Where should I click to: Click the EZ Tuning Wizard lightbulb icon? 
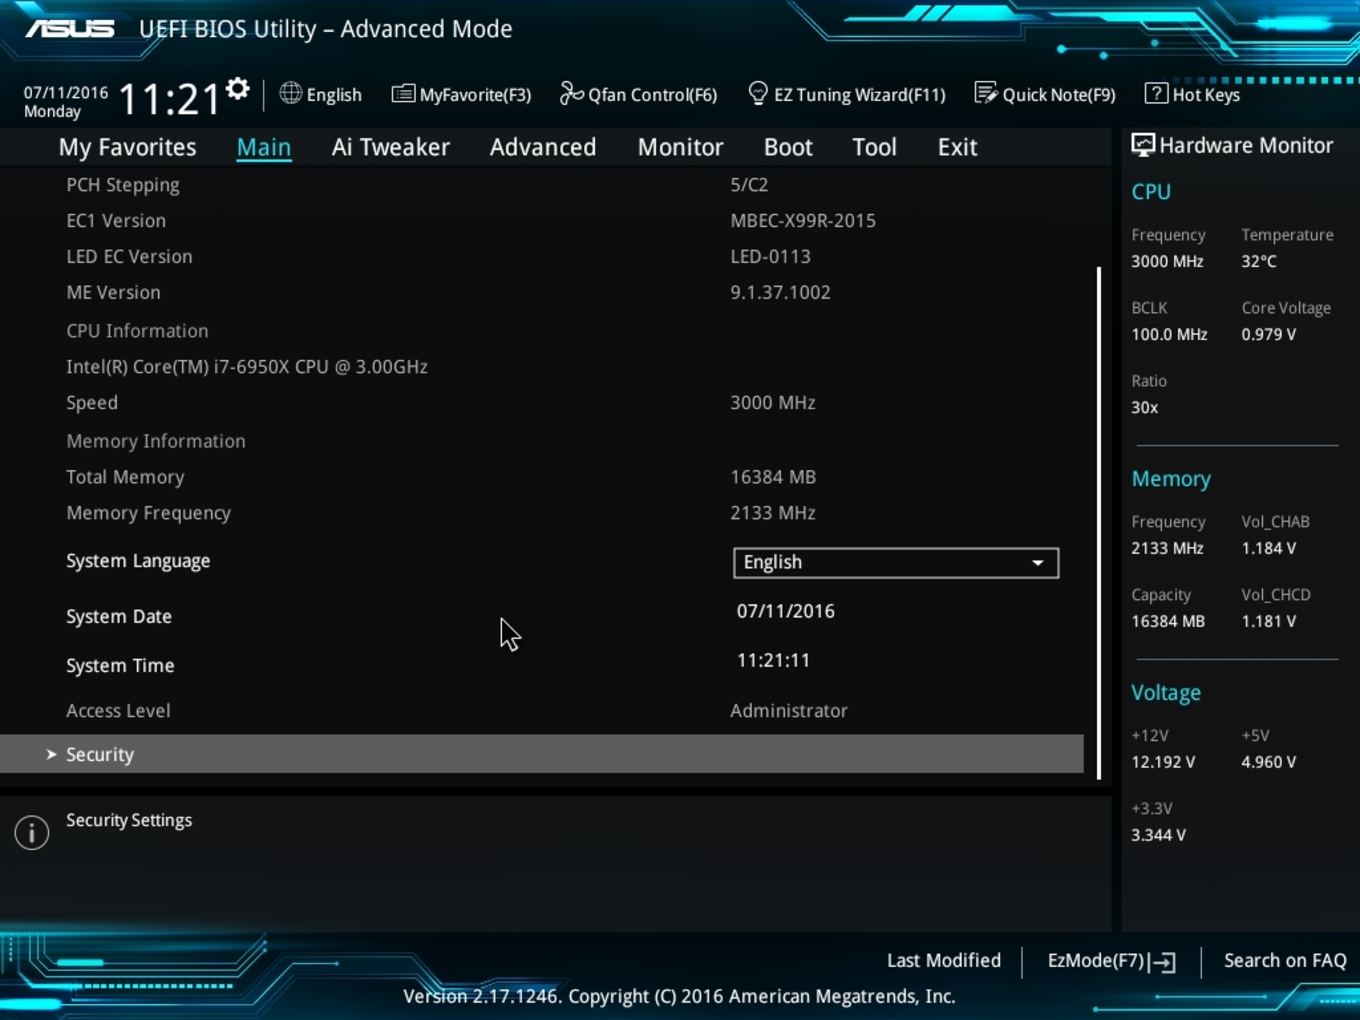(758, 93)
